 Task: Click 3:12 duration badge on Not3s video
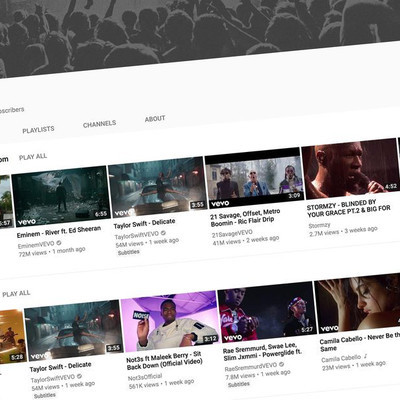coord(211,339)
